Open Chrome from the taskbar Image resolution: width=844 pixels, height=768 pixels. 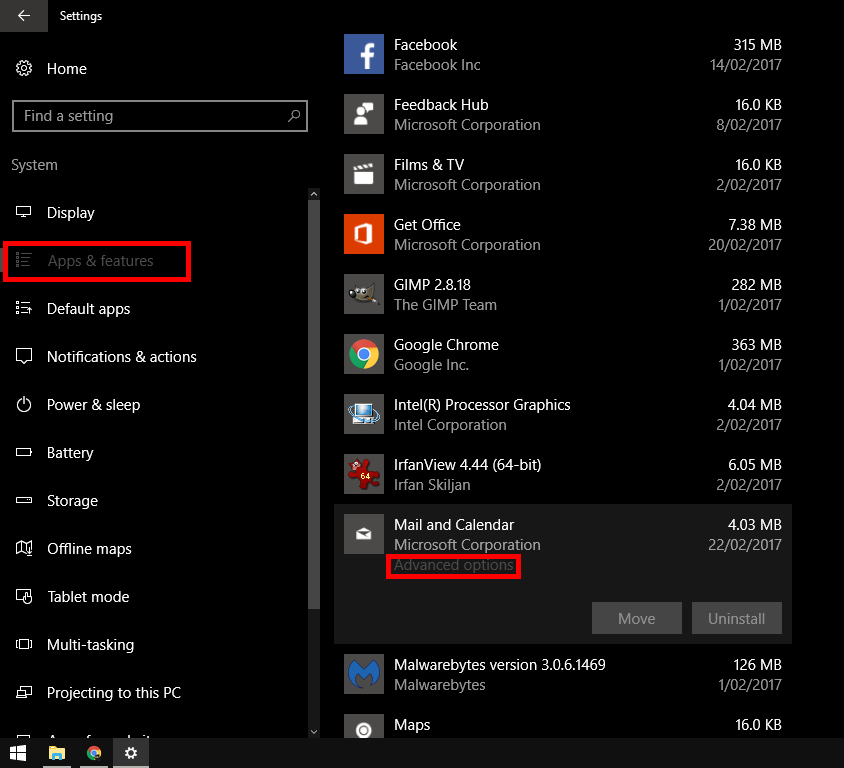94,753
